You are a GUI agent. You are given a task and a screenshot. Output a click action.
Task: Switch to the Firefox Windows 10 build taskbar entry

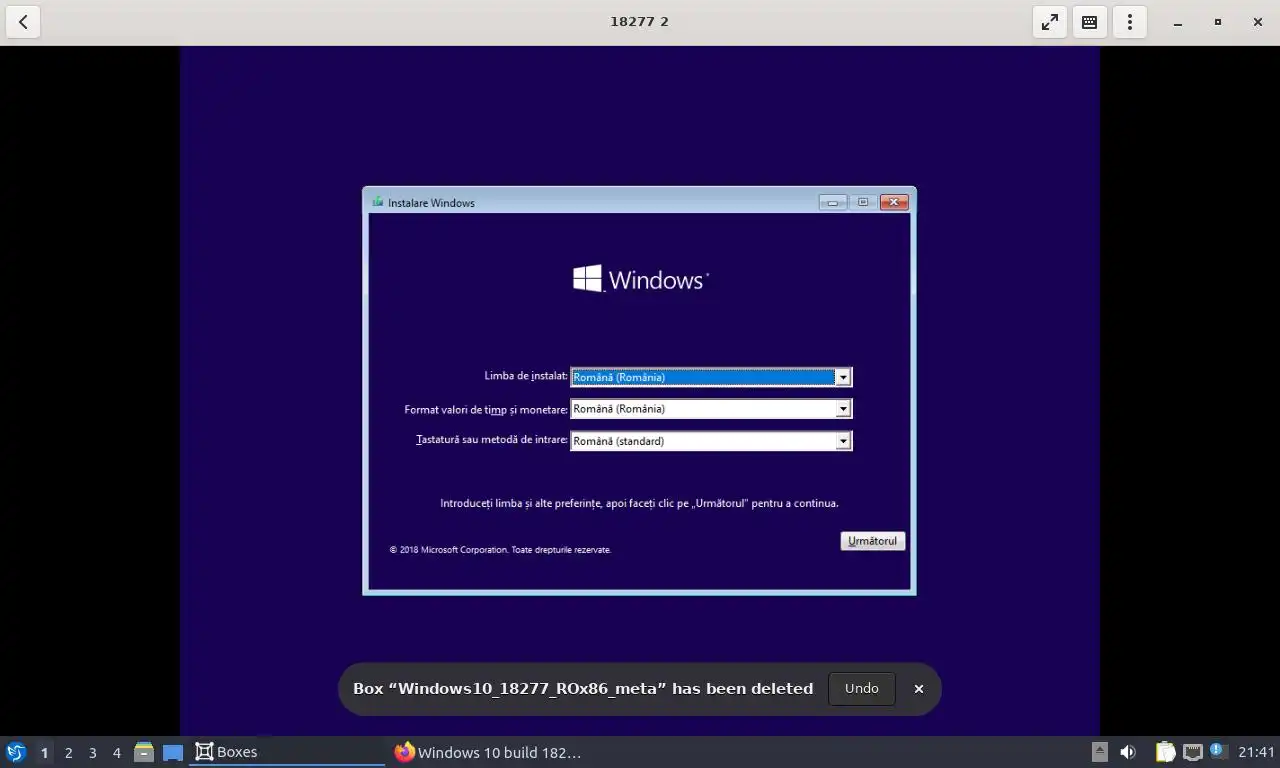(x=487, y=752)
